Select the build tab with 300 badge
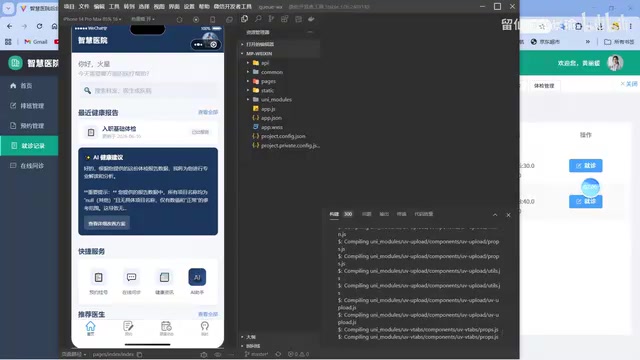This screenshot has width=640, height=360. (x=341, y=214)
